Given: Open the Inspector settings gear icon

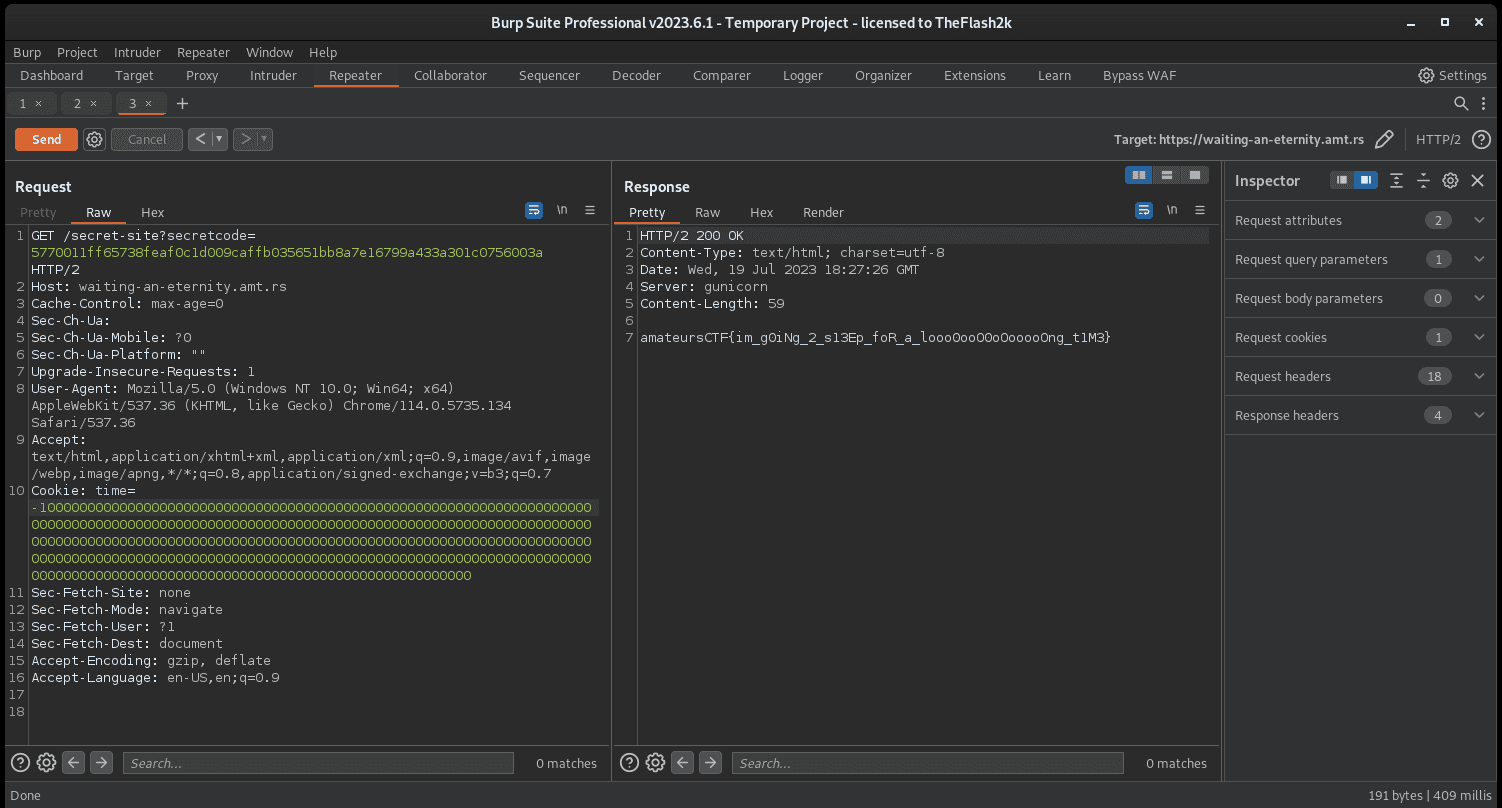Looking at the screenshot, I should (1450, 181).
